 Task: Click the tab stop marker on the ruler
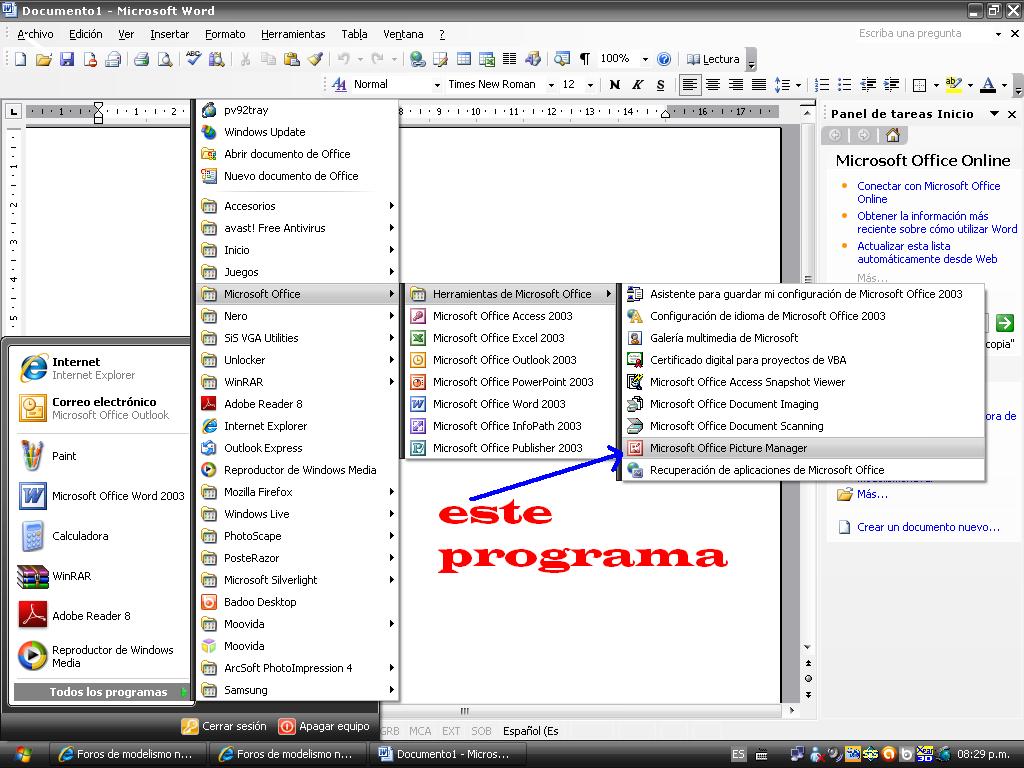pyautogui.click(x=14, y=112)
